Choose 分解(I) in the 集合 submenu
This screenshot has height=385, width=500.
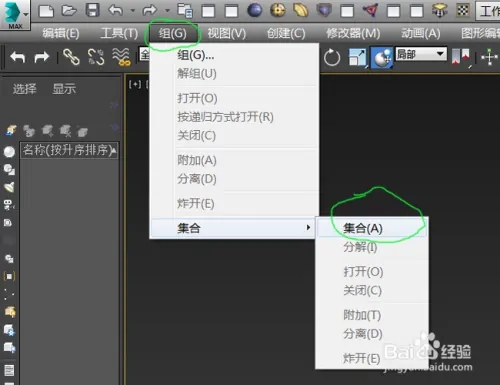pyautogui.click(x=360, y=247)
